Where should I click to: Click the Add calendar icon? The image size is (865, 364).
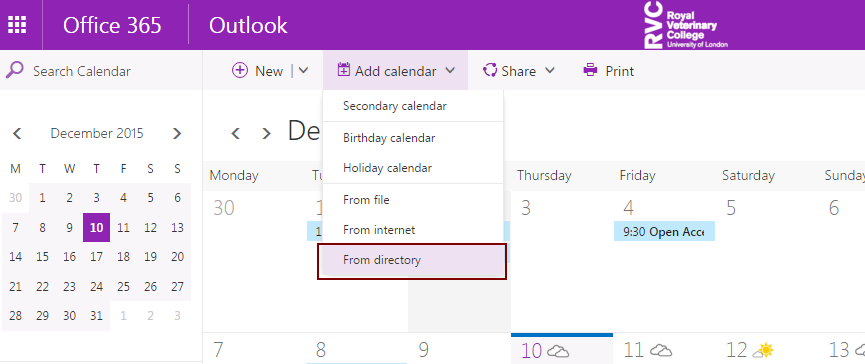pos(344,70)
